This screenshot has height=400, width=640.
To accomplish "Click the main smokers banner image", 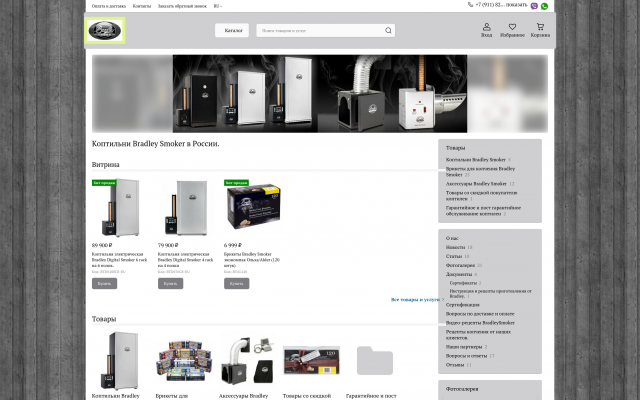I will coord(320,94).
